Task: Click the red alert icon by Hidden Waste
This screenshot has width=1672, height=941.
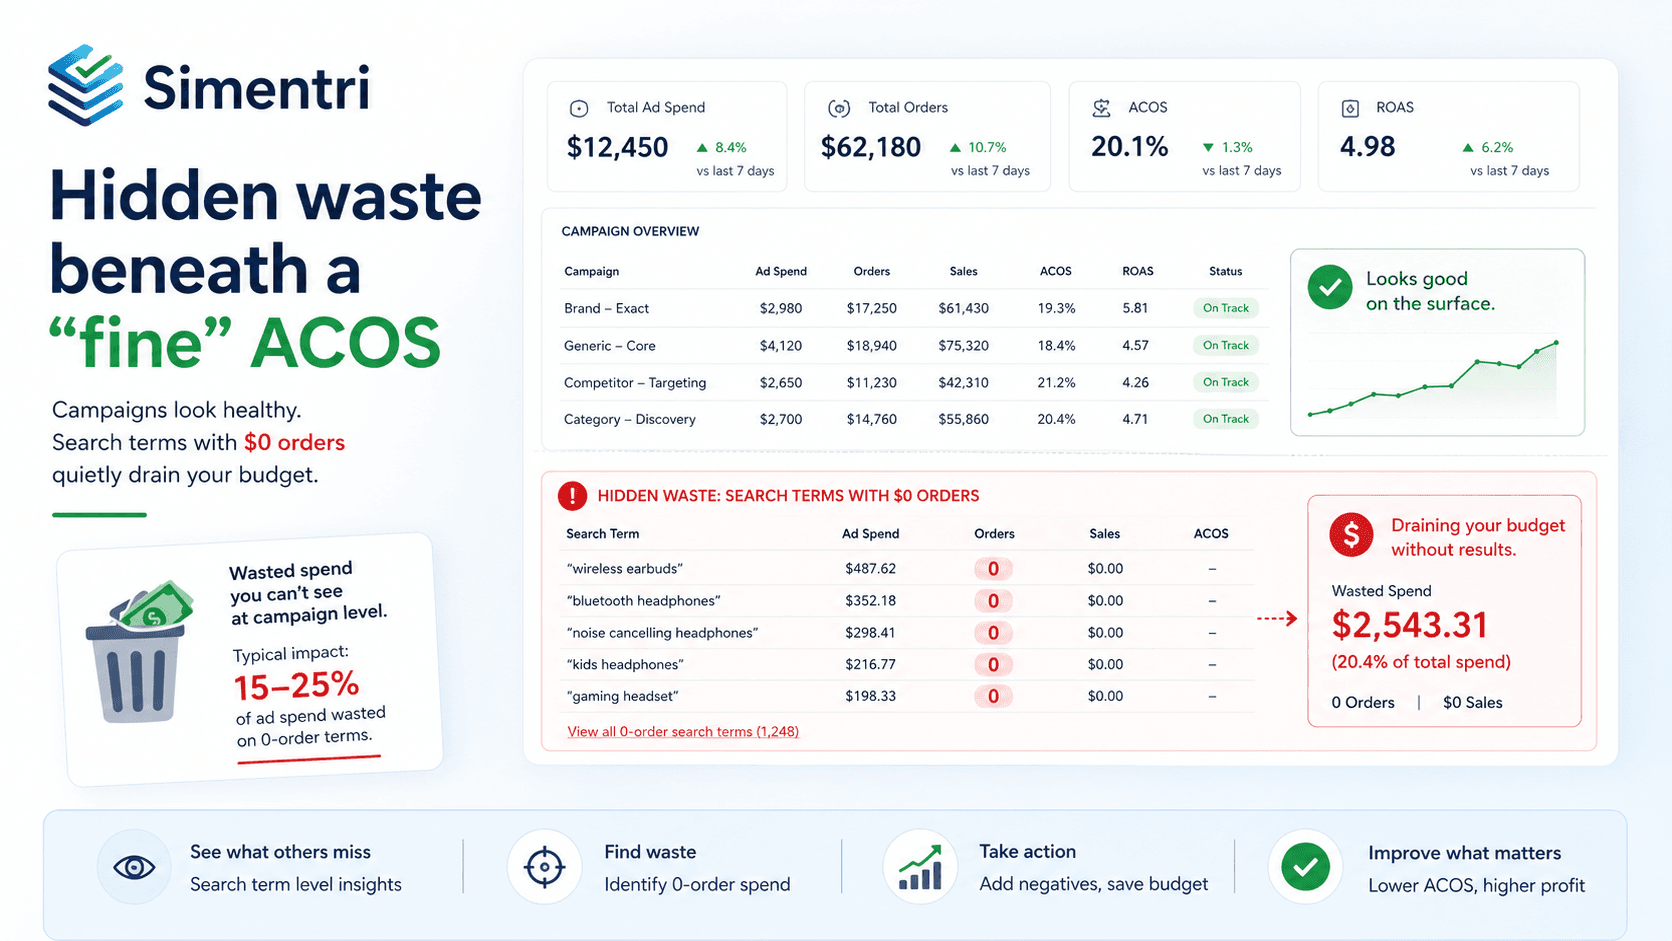Action: [572, 495]
